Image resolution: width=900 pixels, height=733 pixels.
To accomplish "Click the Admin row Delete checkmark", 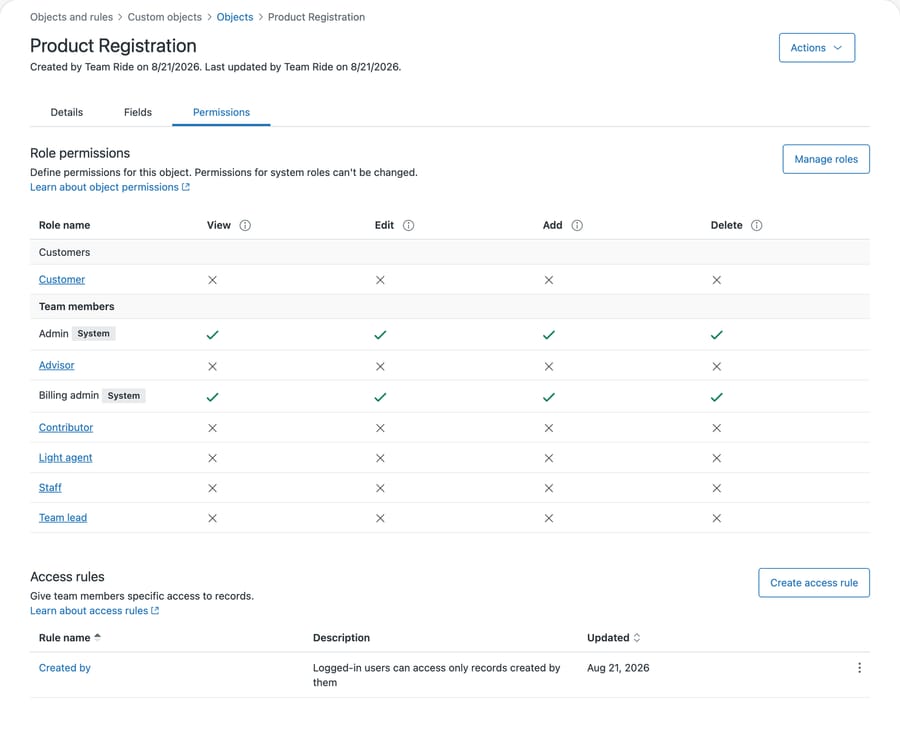I will [716, 335].
